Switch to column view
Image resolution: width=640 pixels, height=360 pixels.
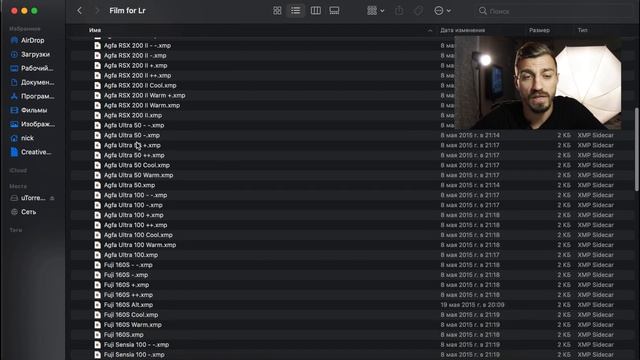[316, 11]
